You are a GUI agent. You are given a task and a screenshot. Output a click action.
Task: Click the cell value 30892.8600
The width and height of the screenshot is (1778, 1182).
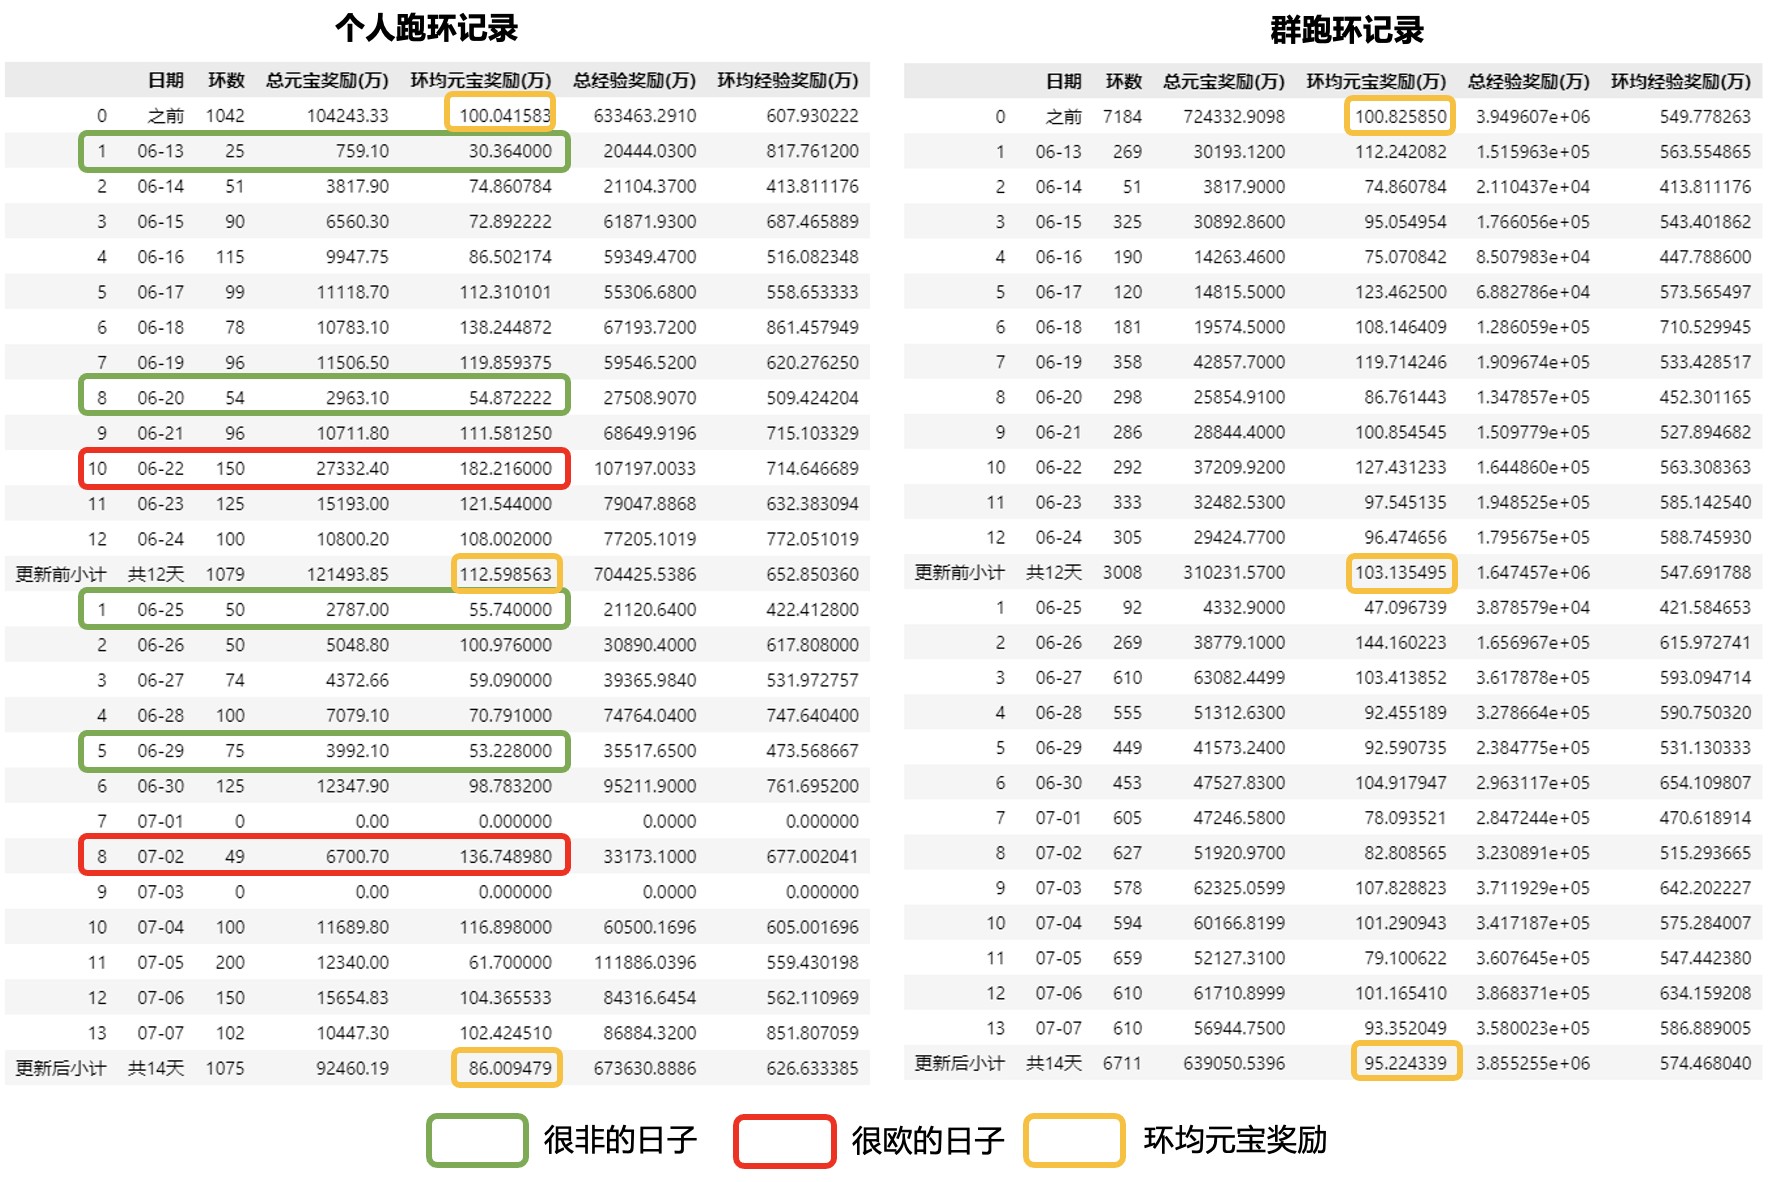(1239, 222)
